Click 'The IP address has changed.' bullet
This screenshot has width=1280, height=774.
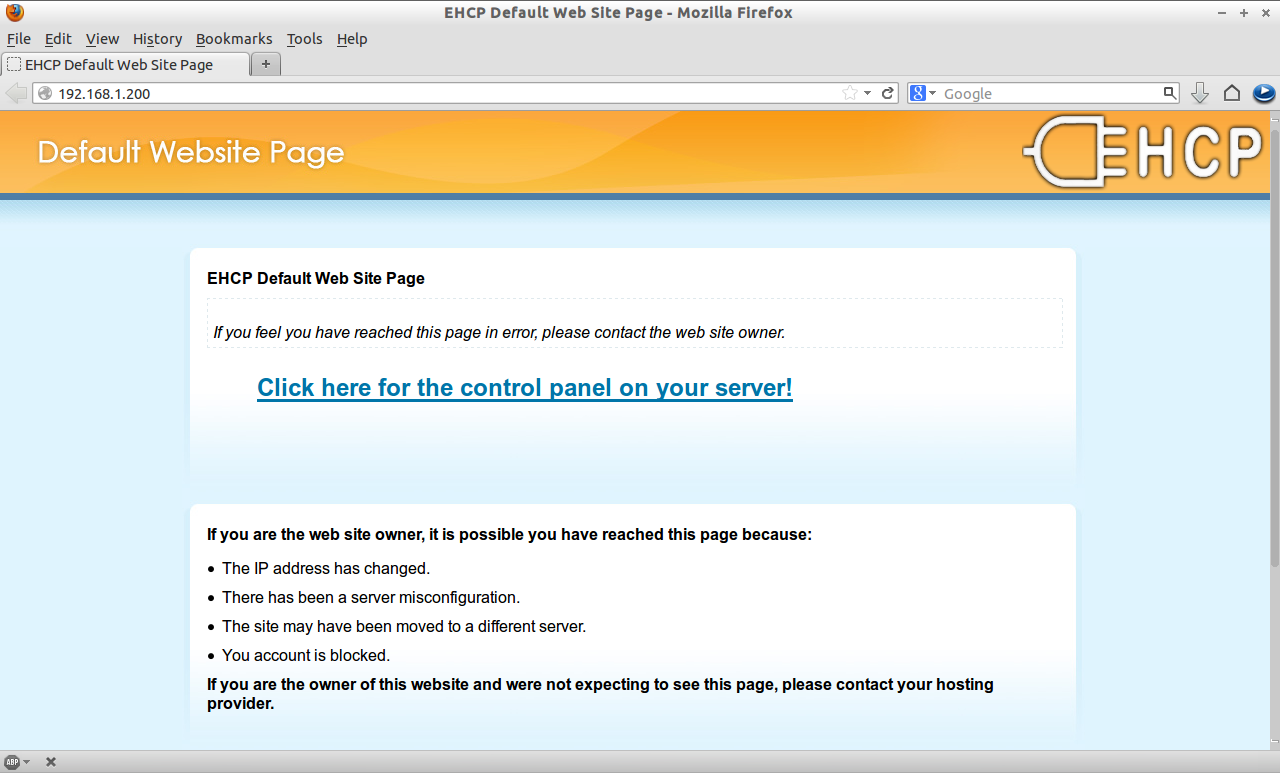pyautogui.click(x=326, y=568)
